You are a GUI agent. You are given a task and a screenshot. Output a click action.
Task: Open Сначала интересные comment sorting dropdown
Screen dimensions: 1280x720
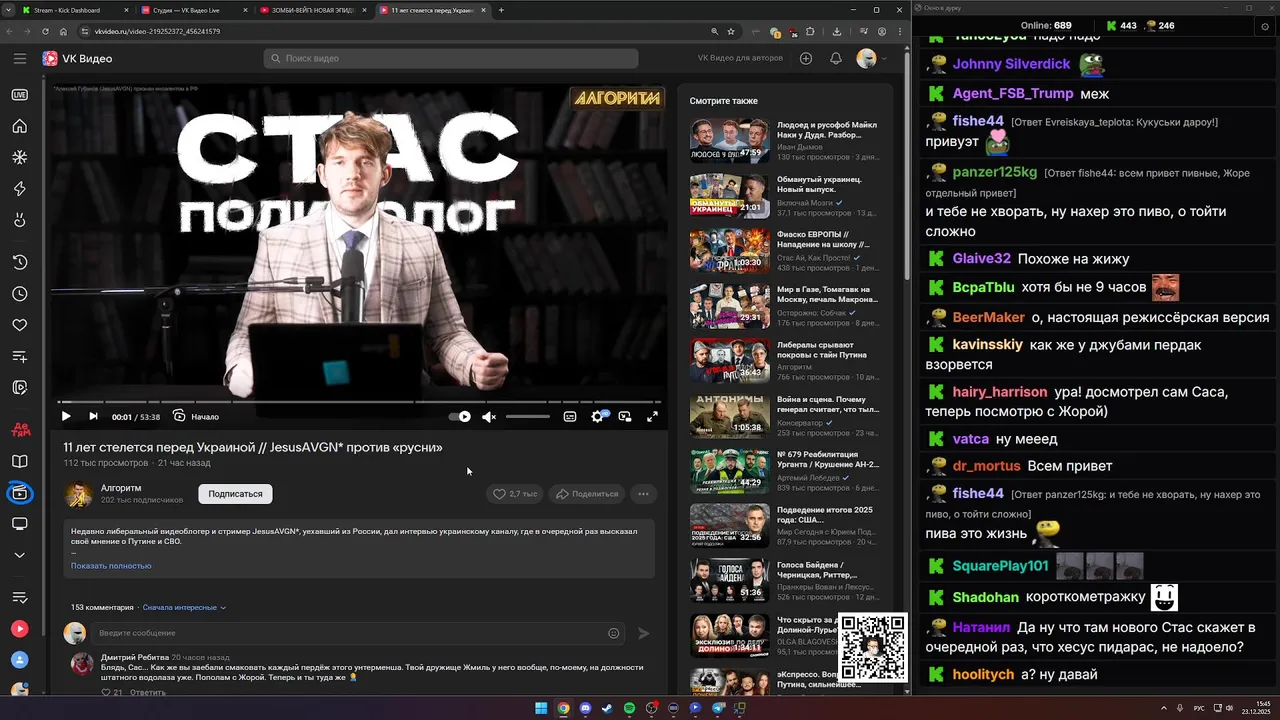184,607
